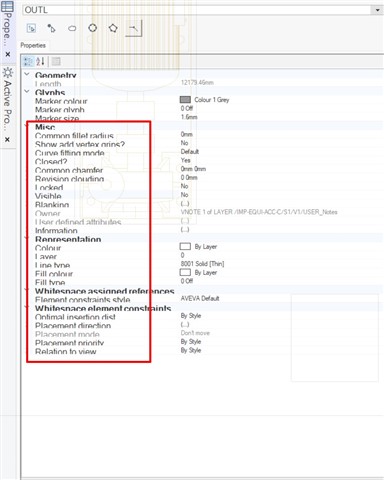The width and height of the screenshot is (384, 480).
Task: Click the Active Pro... side tab sun icon
Action: [8, 72]
